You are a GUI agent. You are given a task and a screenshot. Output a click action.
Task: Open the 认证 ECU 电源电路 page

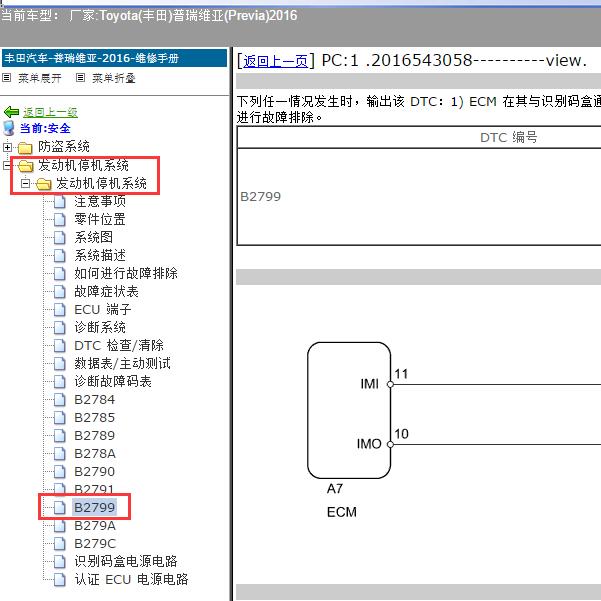point(131,580)
